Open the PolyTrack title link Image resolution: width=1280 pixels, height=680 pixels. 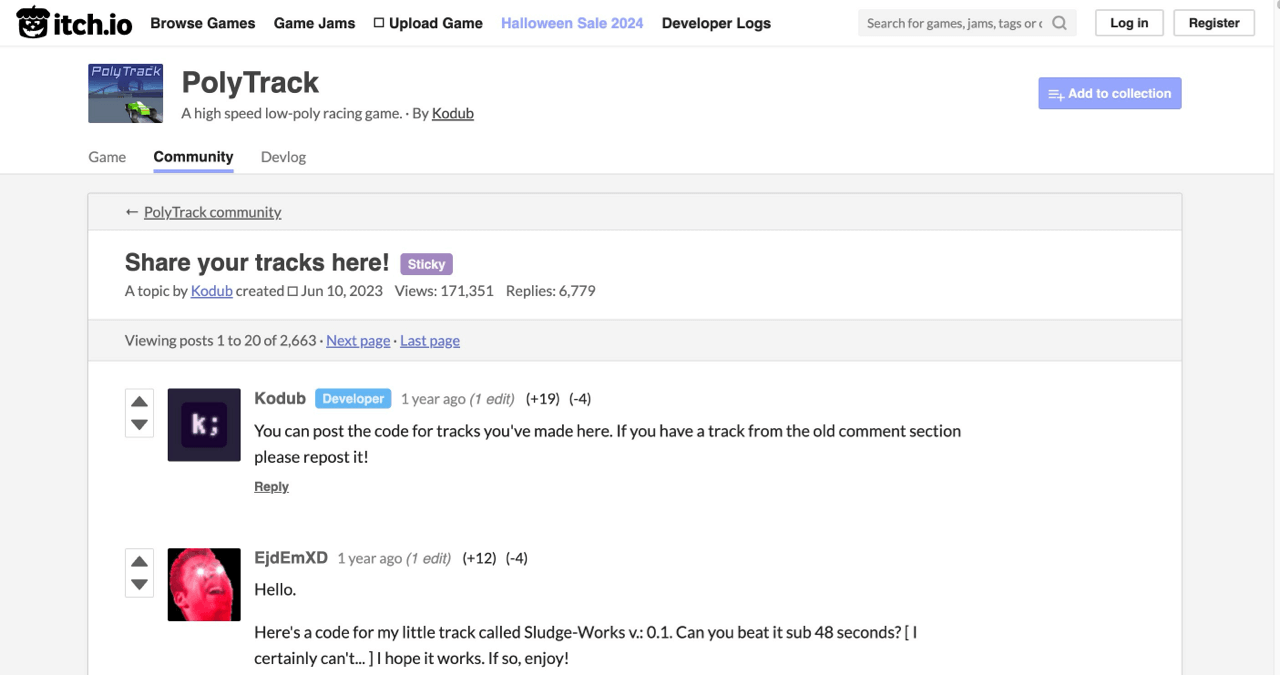pos(250,82)
